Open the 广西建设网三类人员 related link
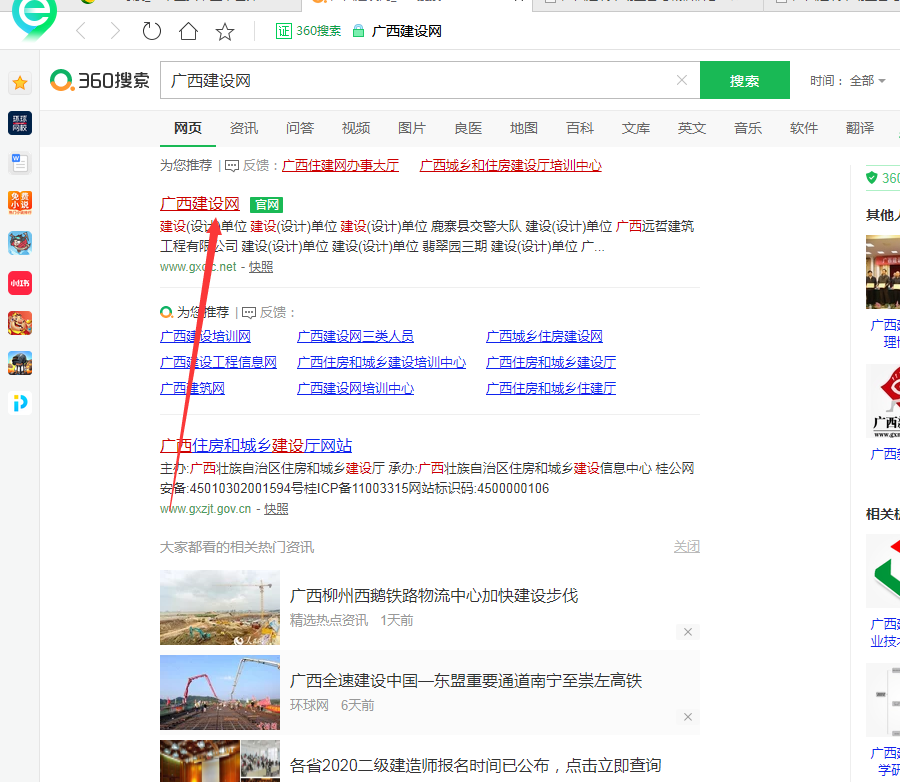Viewport: 900px width, 782px height. [x=355, y=336]
